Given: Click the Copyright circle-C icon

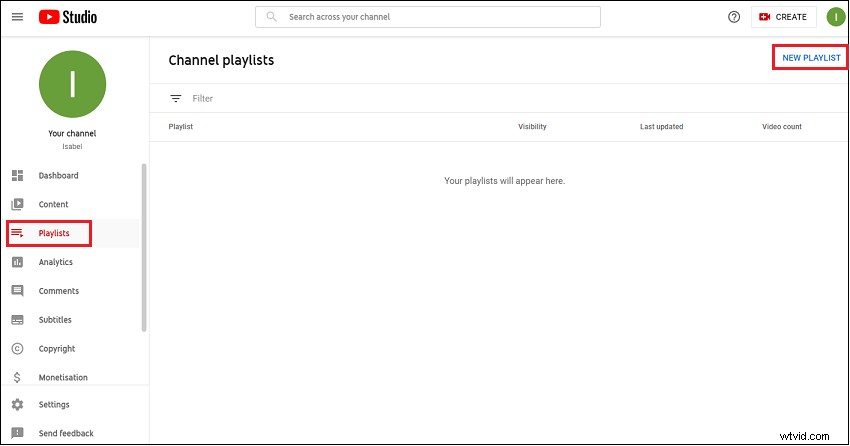Looking at the screenshot, I should pos(17,348).
